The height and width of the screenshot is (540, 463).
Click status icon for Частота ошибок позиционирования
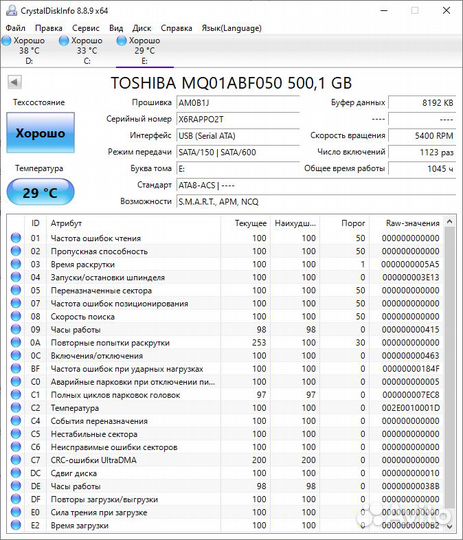point(16,303)
